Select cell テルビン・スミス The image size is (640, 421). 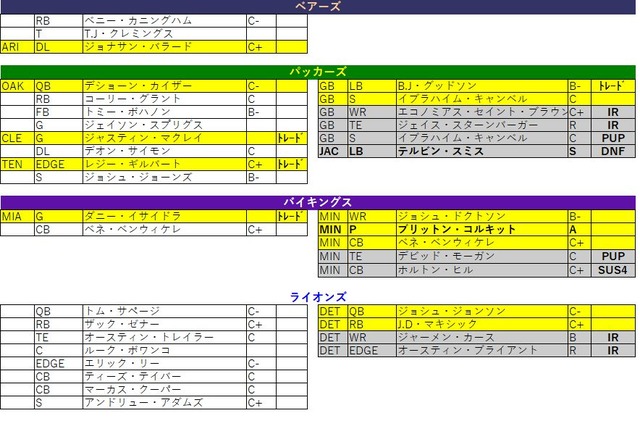tap(482, 151)
